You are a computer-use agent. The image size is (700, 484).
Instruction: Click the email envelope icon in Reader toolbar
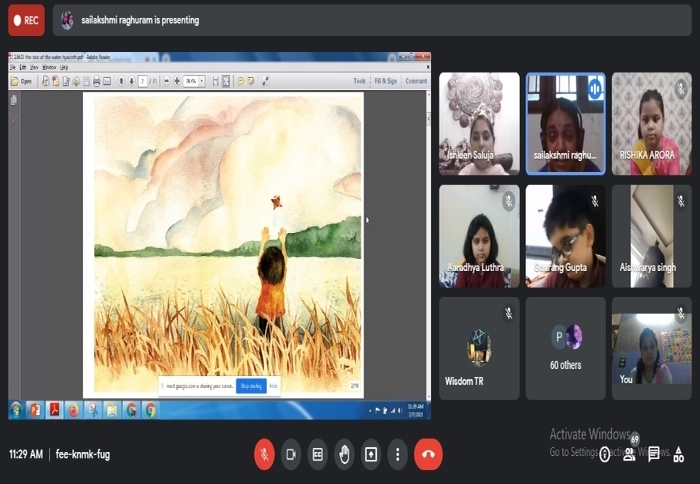pyautogui.click(x=107, y=81)
